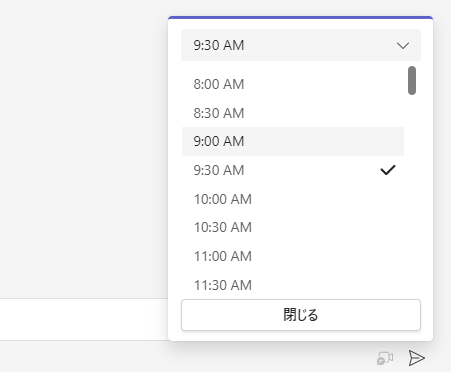Click the send message arrow icon
The image size is (451, 372).
coord(416,358)
